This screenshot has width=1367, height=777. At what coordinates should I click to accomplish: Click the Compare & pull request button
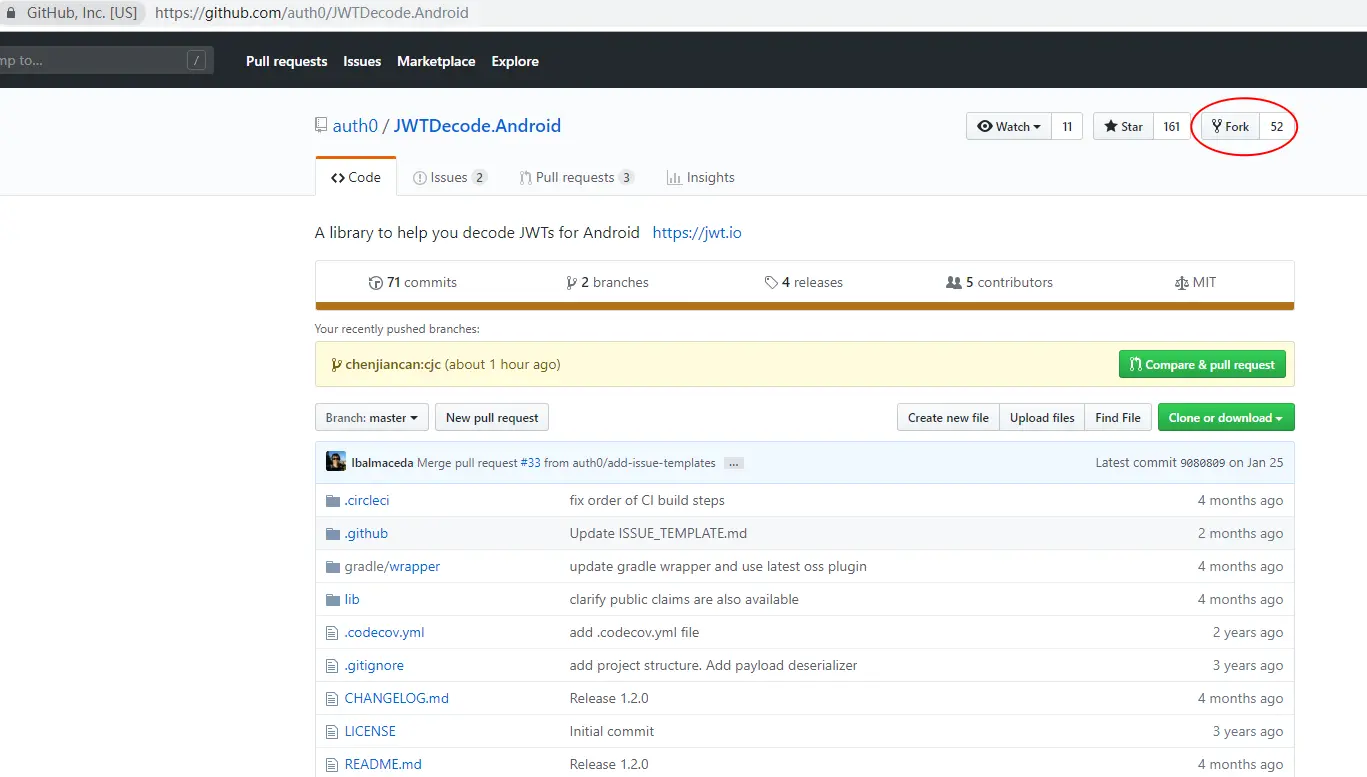1202,364
